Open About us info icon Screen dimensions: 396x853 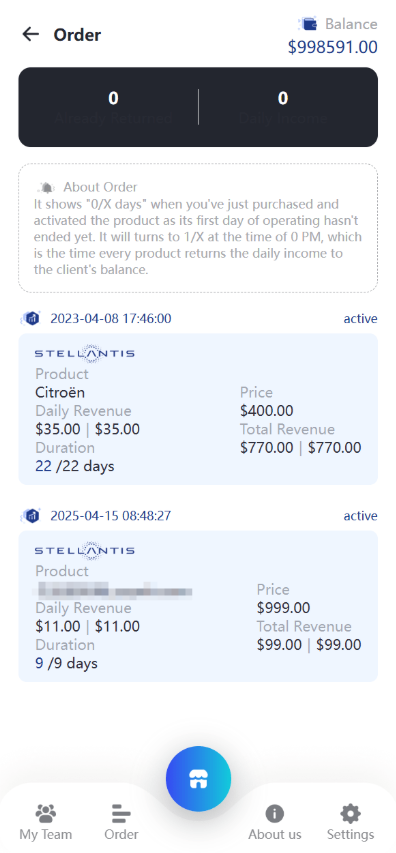coord(275,814)
